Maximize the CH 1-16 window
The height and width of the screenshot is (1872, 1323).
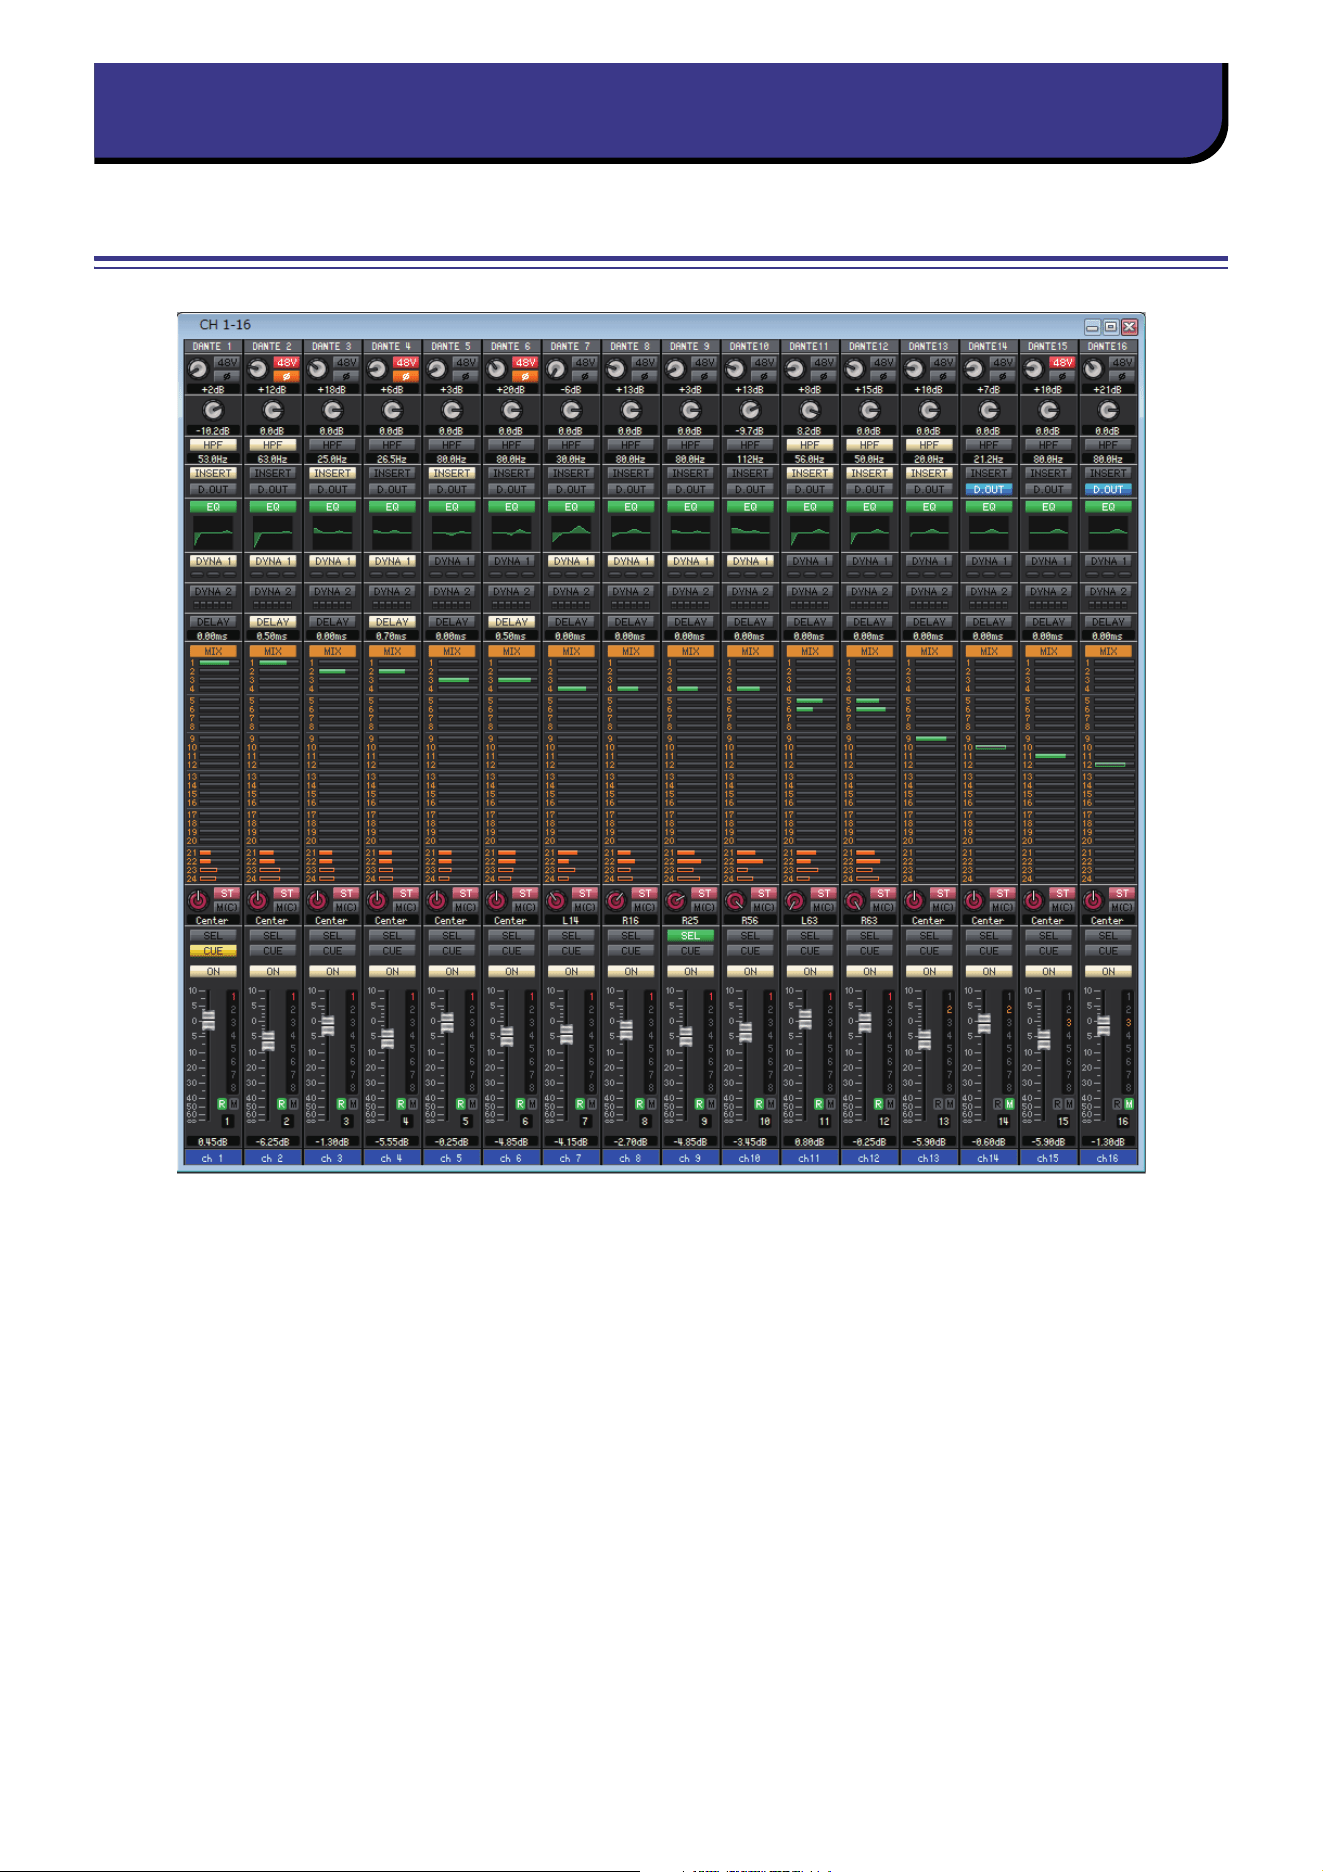point(1110,327)
